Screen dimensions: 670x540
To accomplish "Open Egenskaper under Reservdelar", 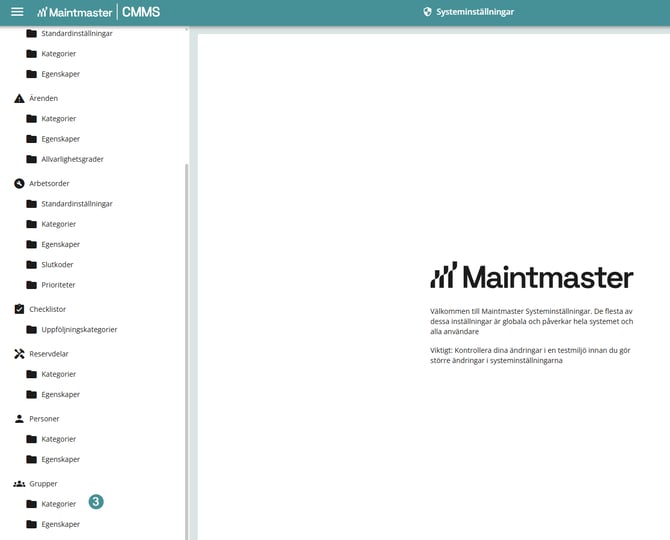I will point(61,394).
